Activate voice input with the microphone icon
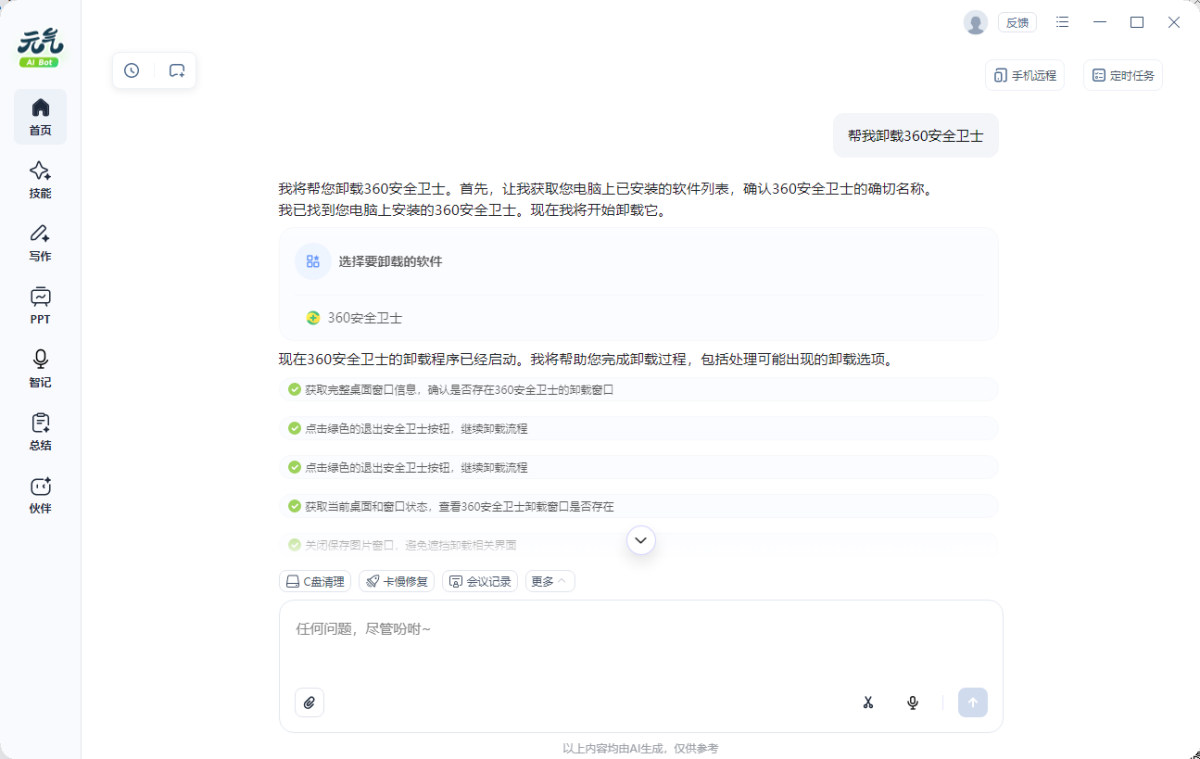Screen dimensions: 1200x759 (x=912, y=702)
